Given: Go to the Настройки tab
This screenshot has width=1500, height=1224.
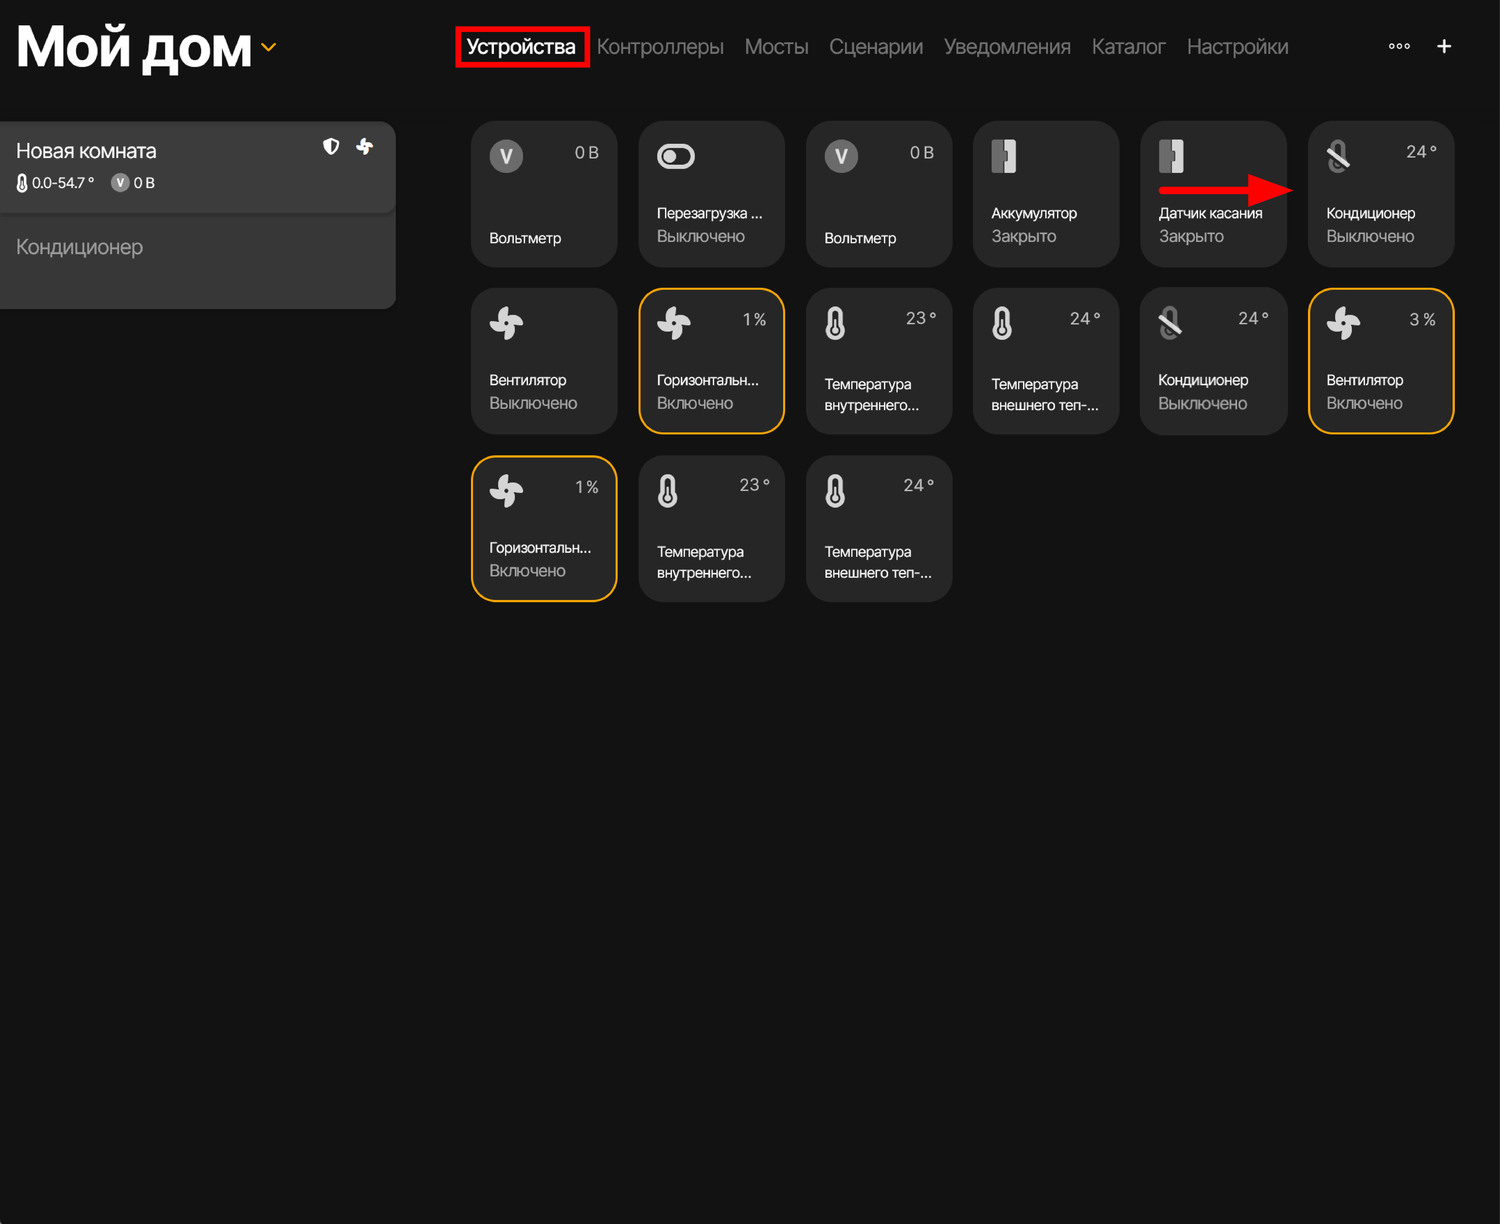Looking at the screenshot, I should click(x=1237, y=47).
